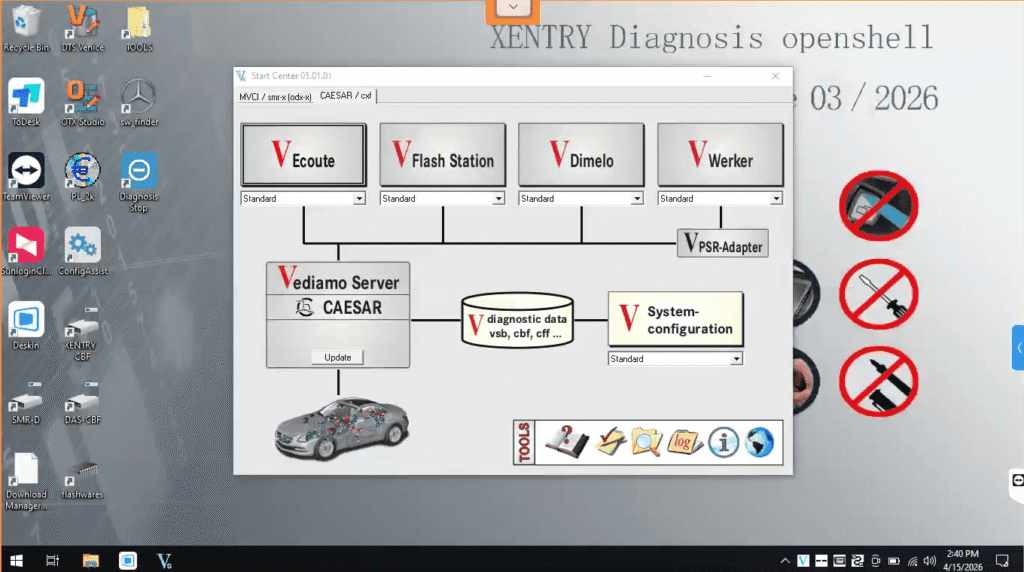Screen dimensions: 1024x572
Task: Open the Windows Start menu
Action: tap(15, 559)
